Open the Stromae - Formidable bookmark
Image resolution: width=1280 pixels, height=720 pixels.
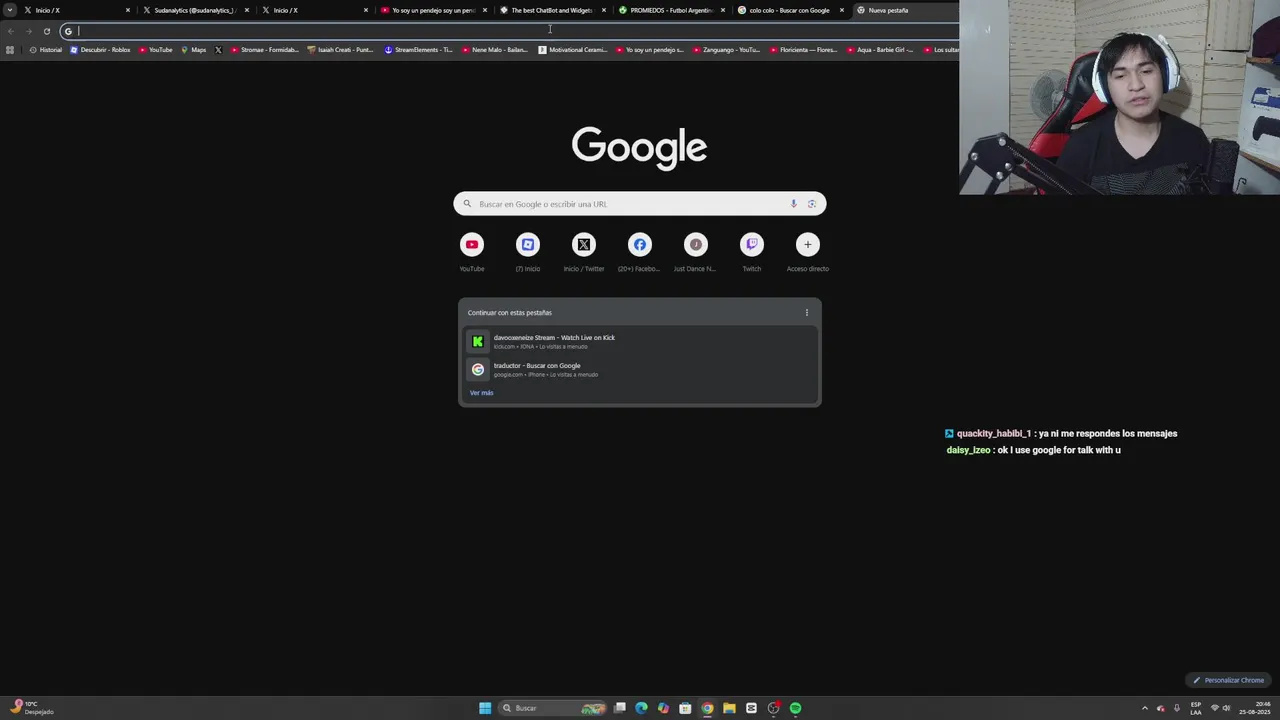tap(264, 49)
